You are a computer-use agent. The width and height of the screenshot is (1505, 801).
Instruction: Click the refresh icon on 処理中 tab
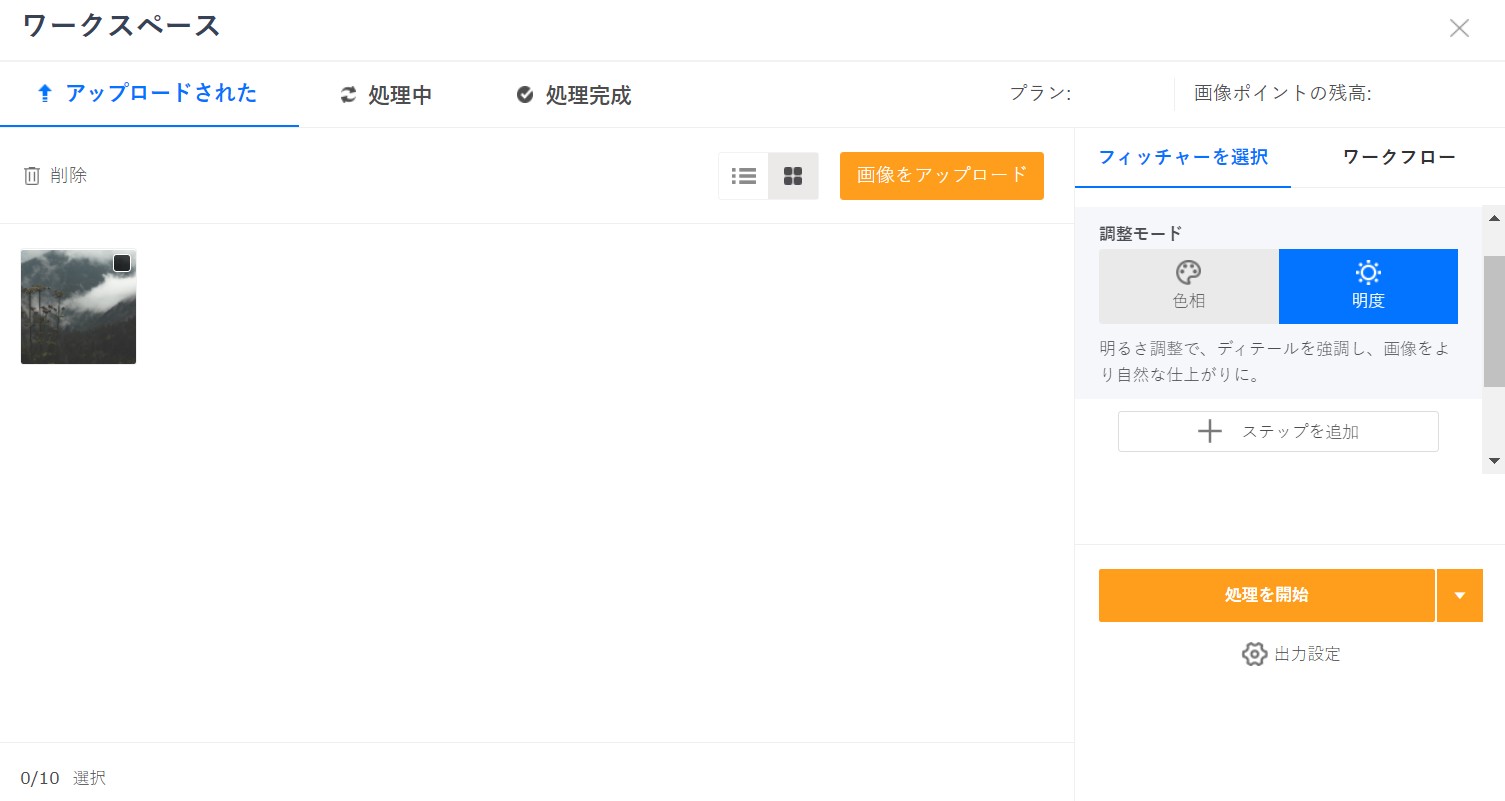348,94
